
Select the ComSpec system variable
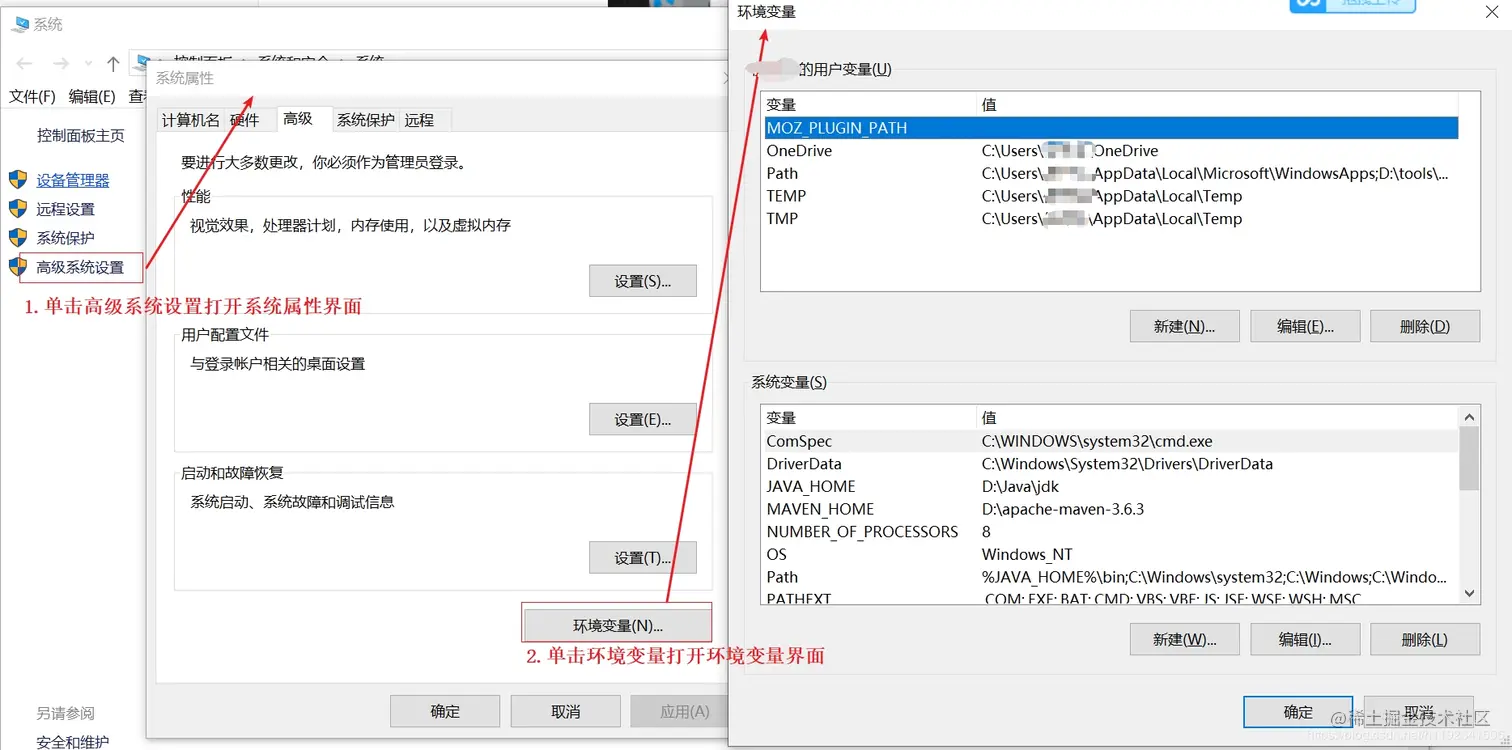(1110, 441)
